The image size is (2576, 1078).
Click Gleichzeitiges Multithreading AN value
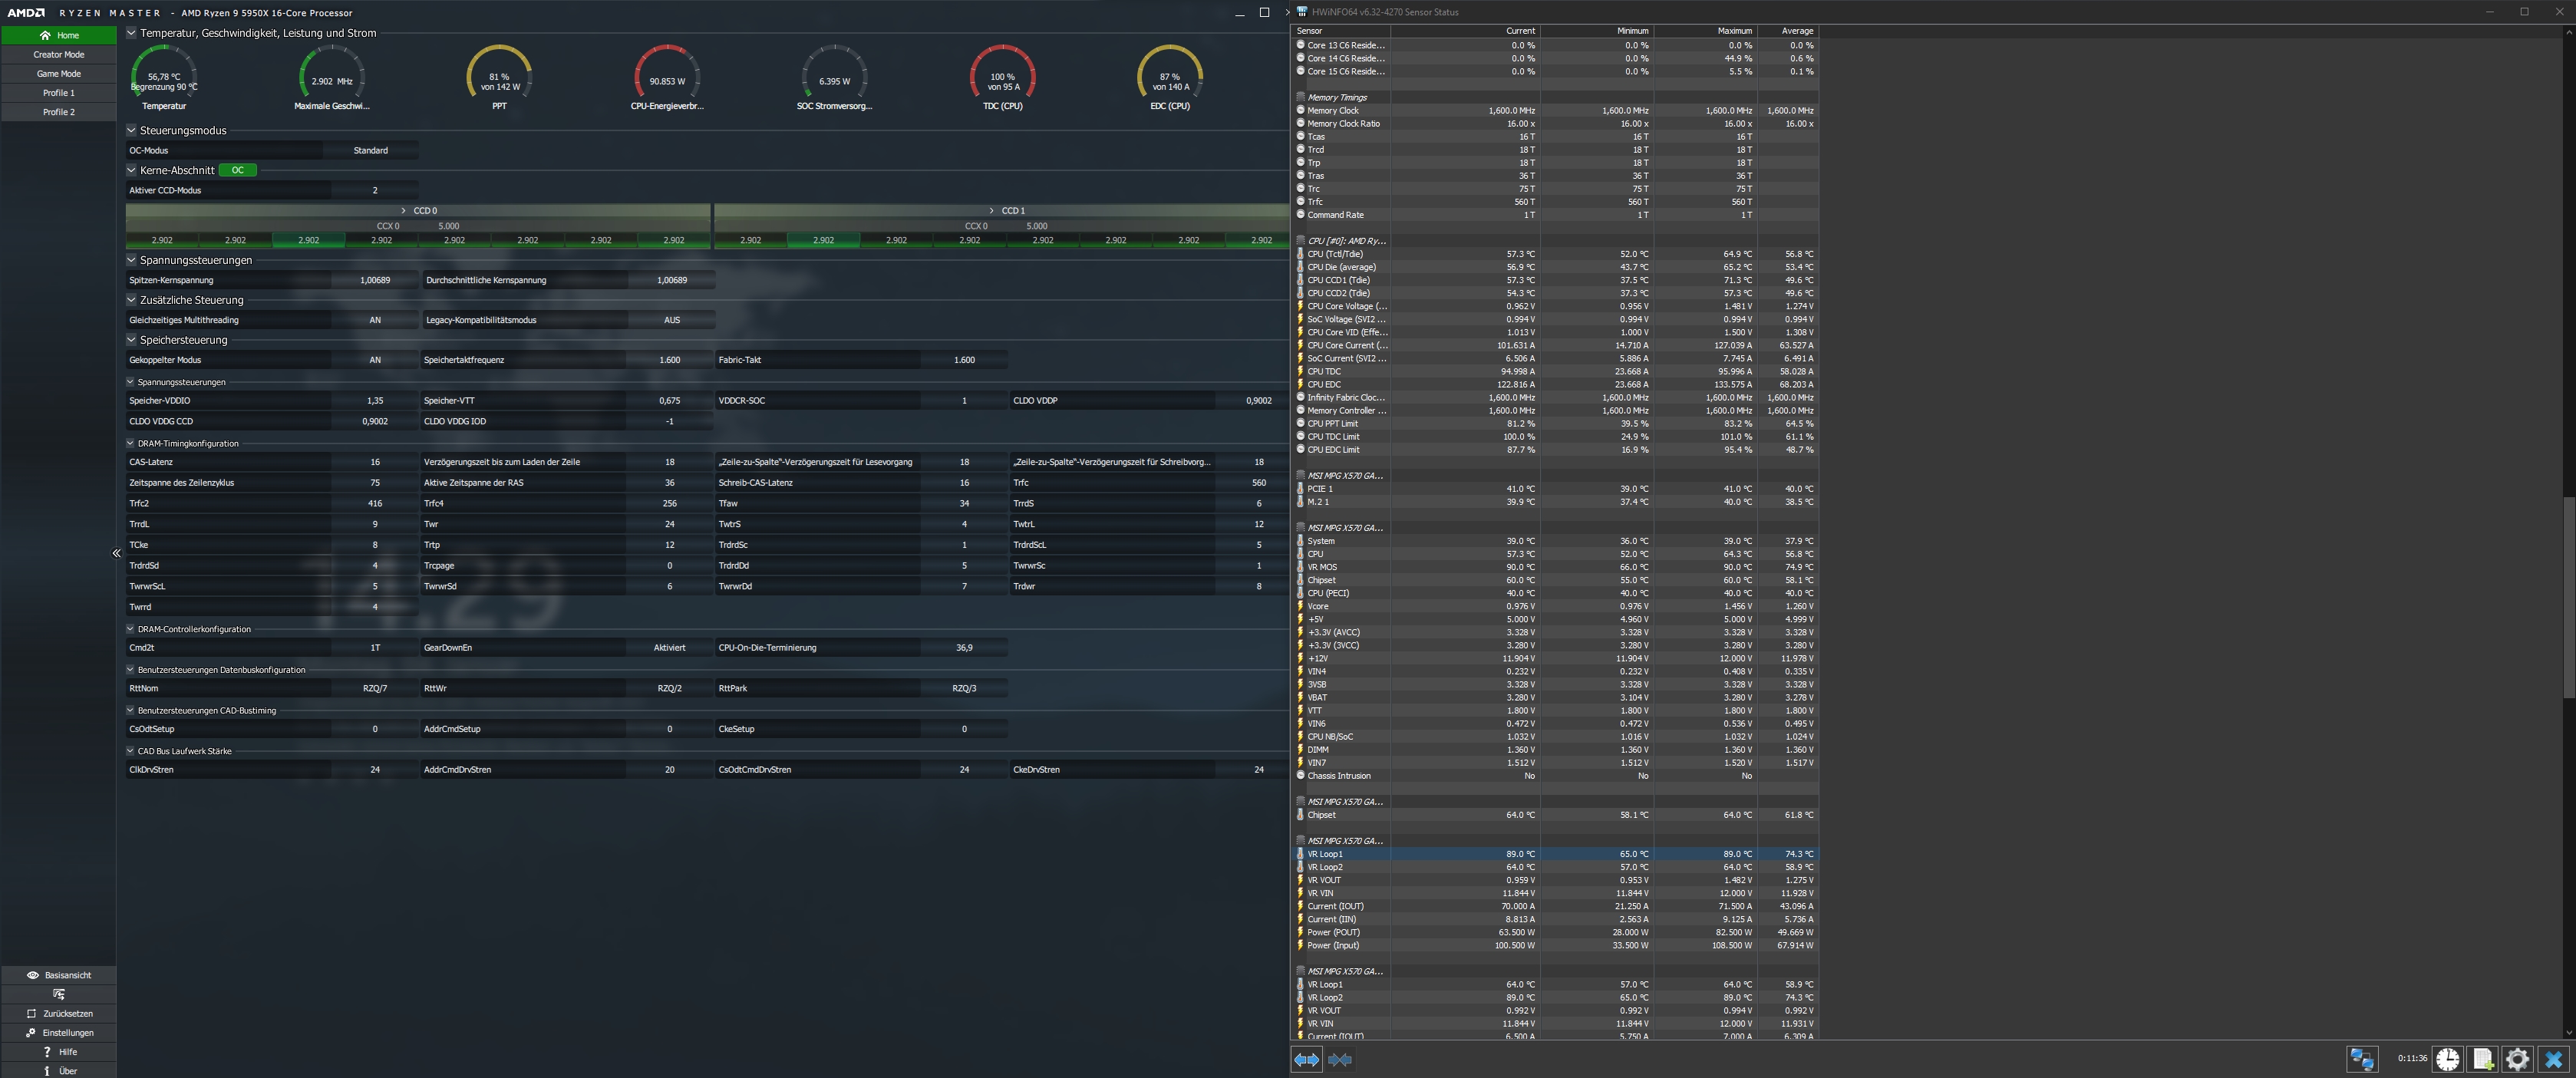(375, 320)
